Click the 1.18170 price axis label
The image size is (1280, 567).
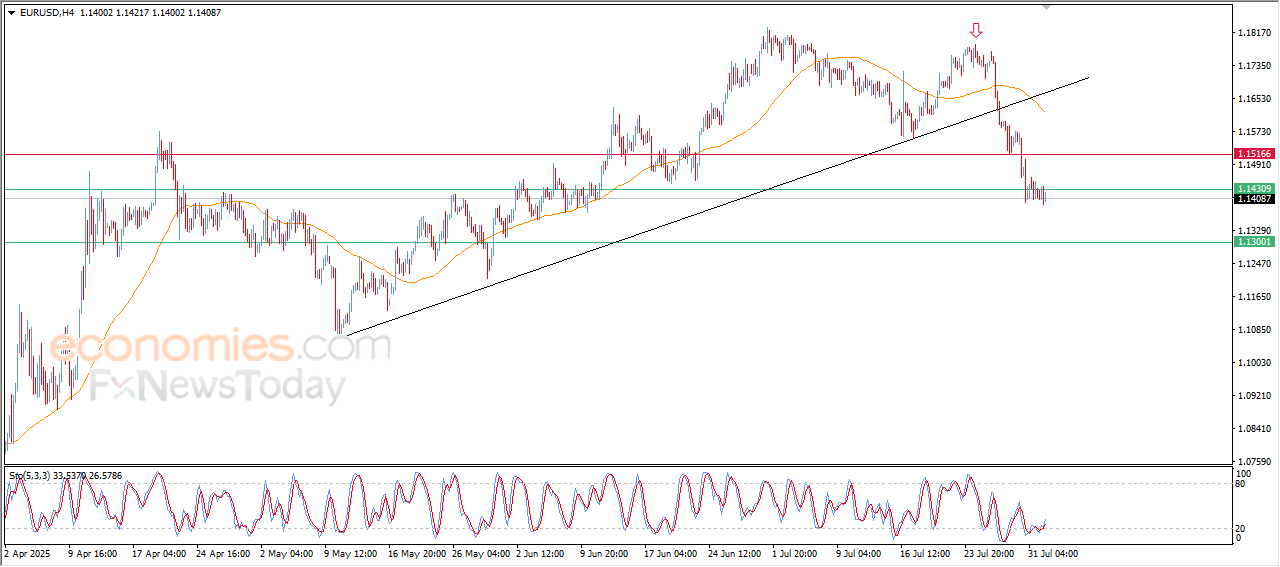(x=1254, y=33)
